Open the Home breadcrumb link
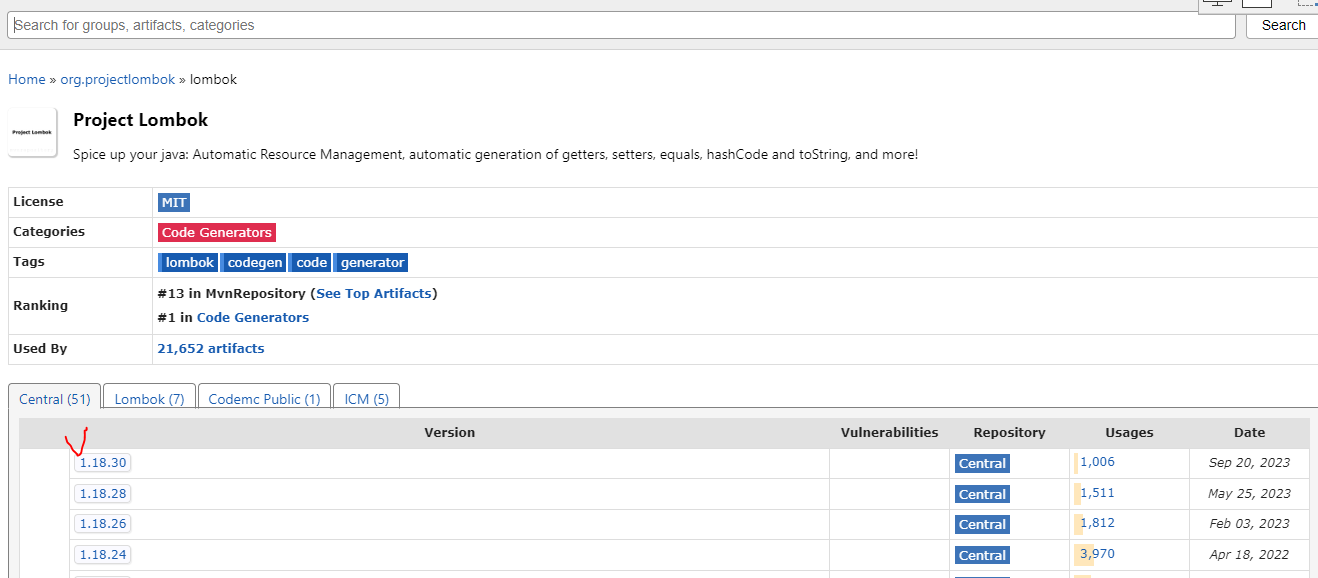 [x=27, y=79]
